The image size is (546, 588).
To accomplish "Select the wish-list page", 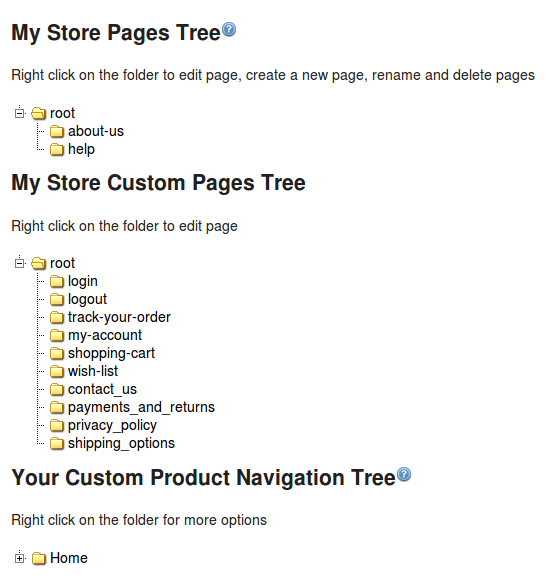I will tap(93, 371).
